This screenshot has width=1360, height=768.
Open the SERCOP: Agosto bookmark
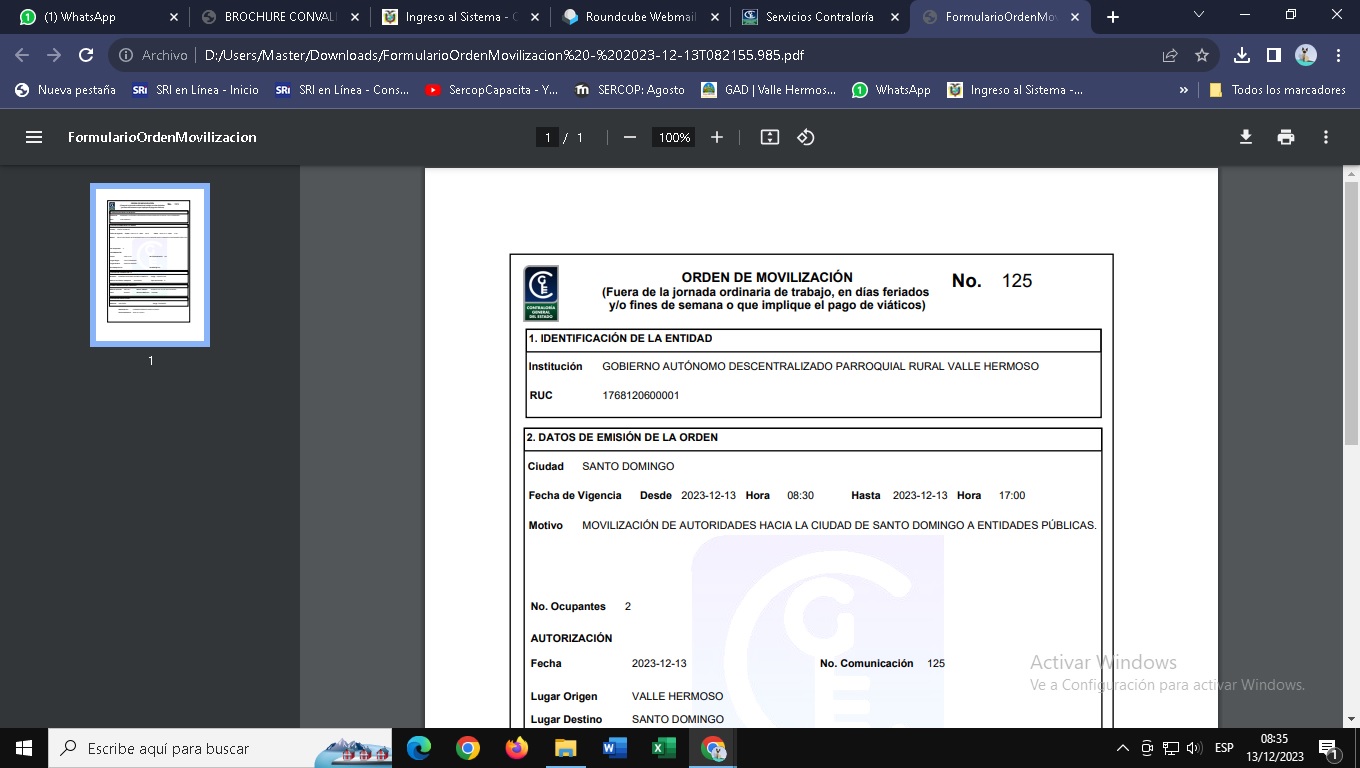630,90
